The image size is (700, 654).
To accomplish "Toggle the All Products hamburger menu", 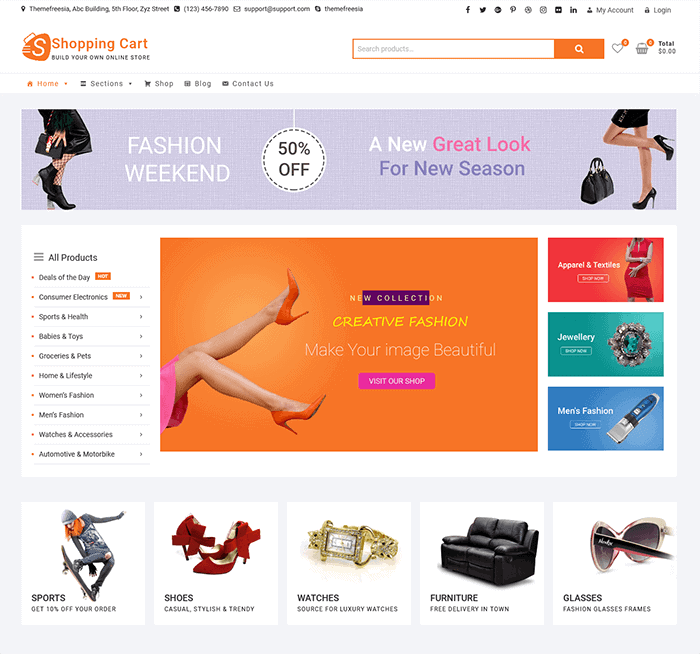I will coord(39,257).
